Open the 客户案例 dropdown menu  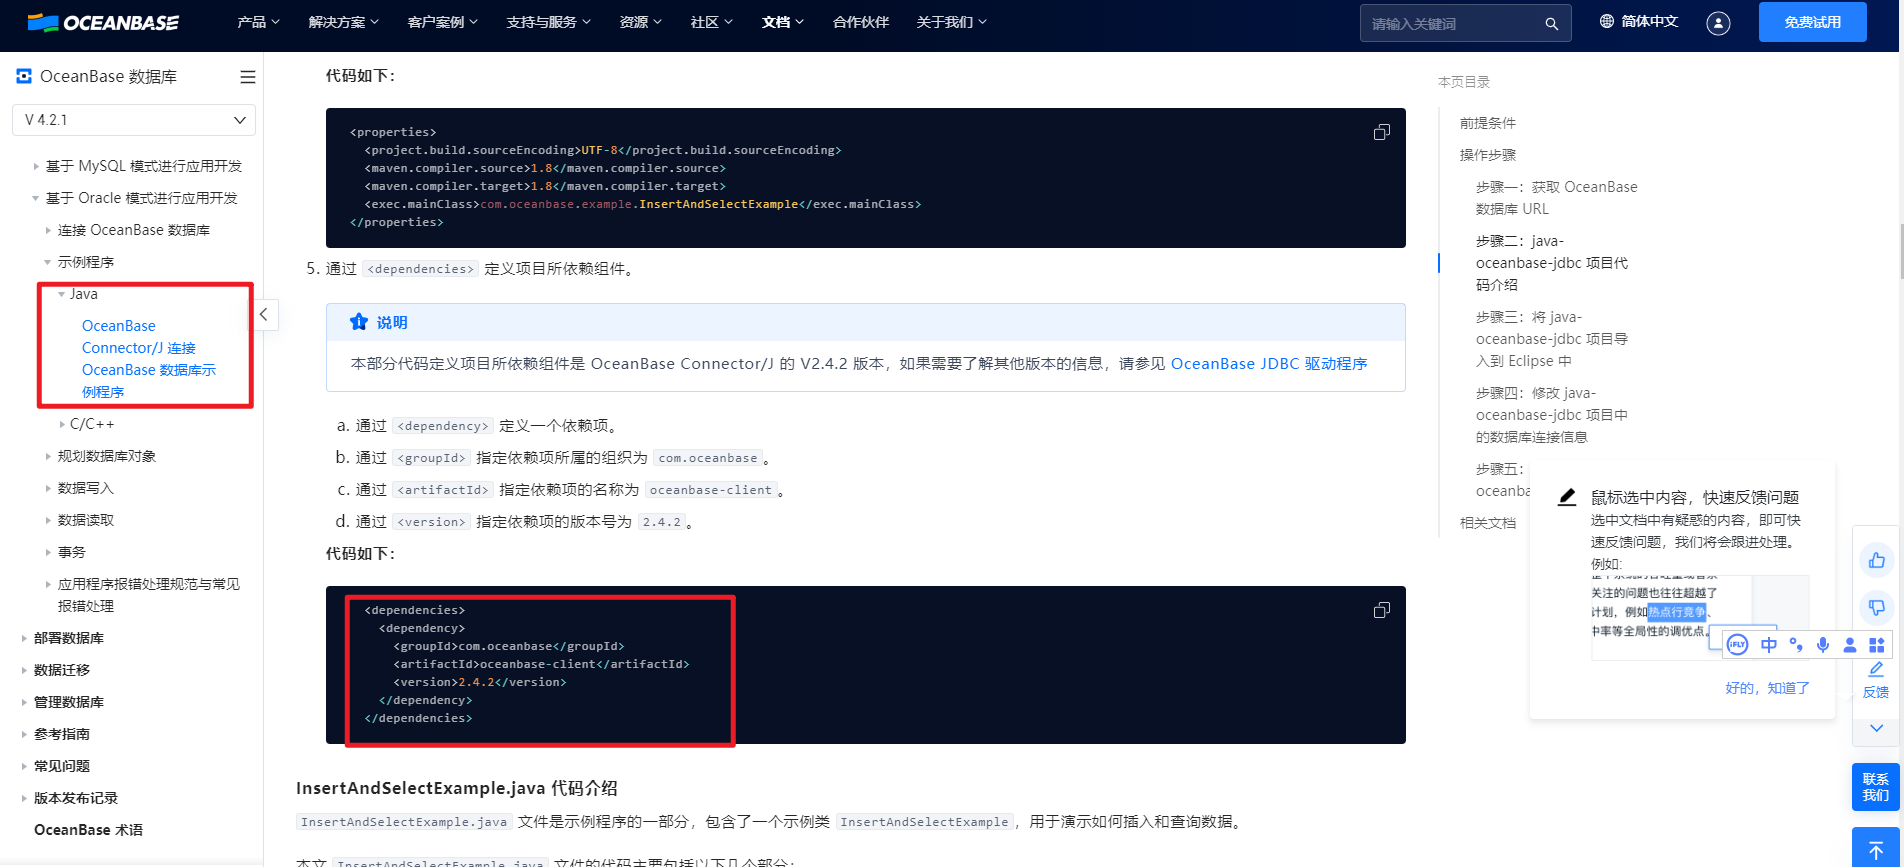(x=443, y=22)
